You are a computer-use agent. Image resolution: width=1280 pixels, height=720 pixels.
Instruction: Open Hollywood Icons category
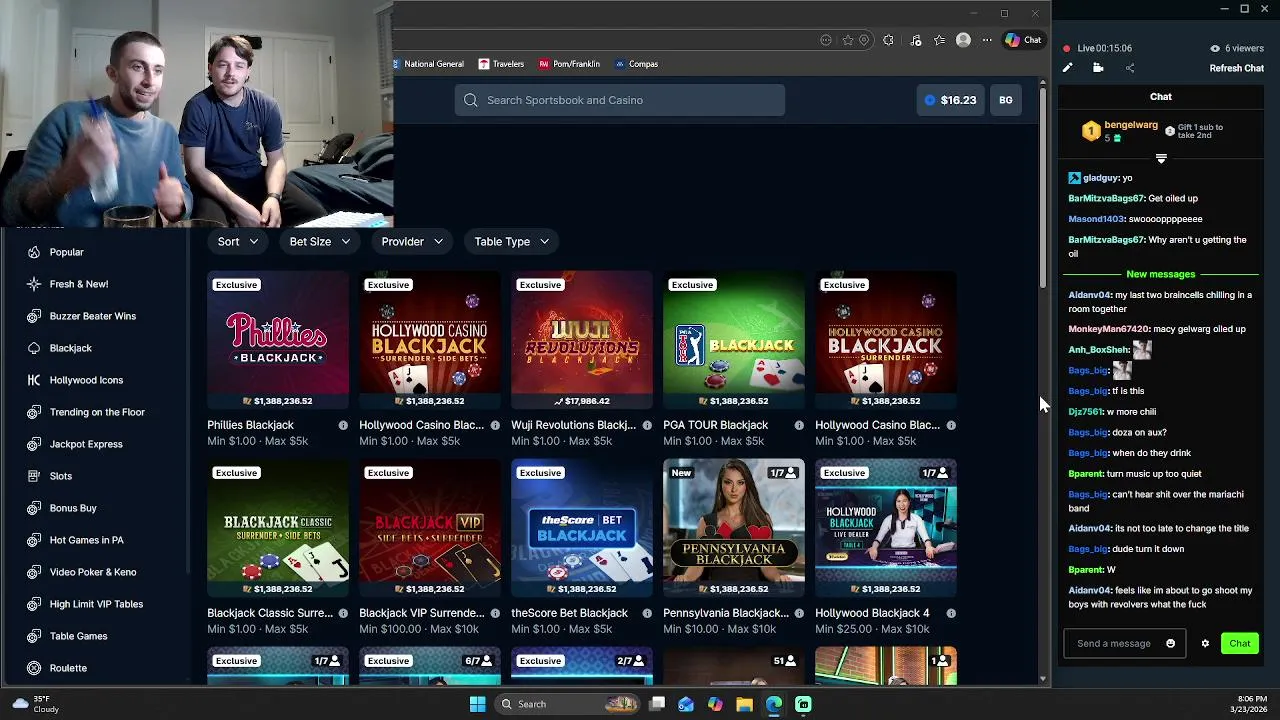(x=86, y=380)
